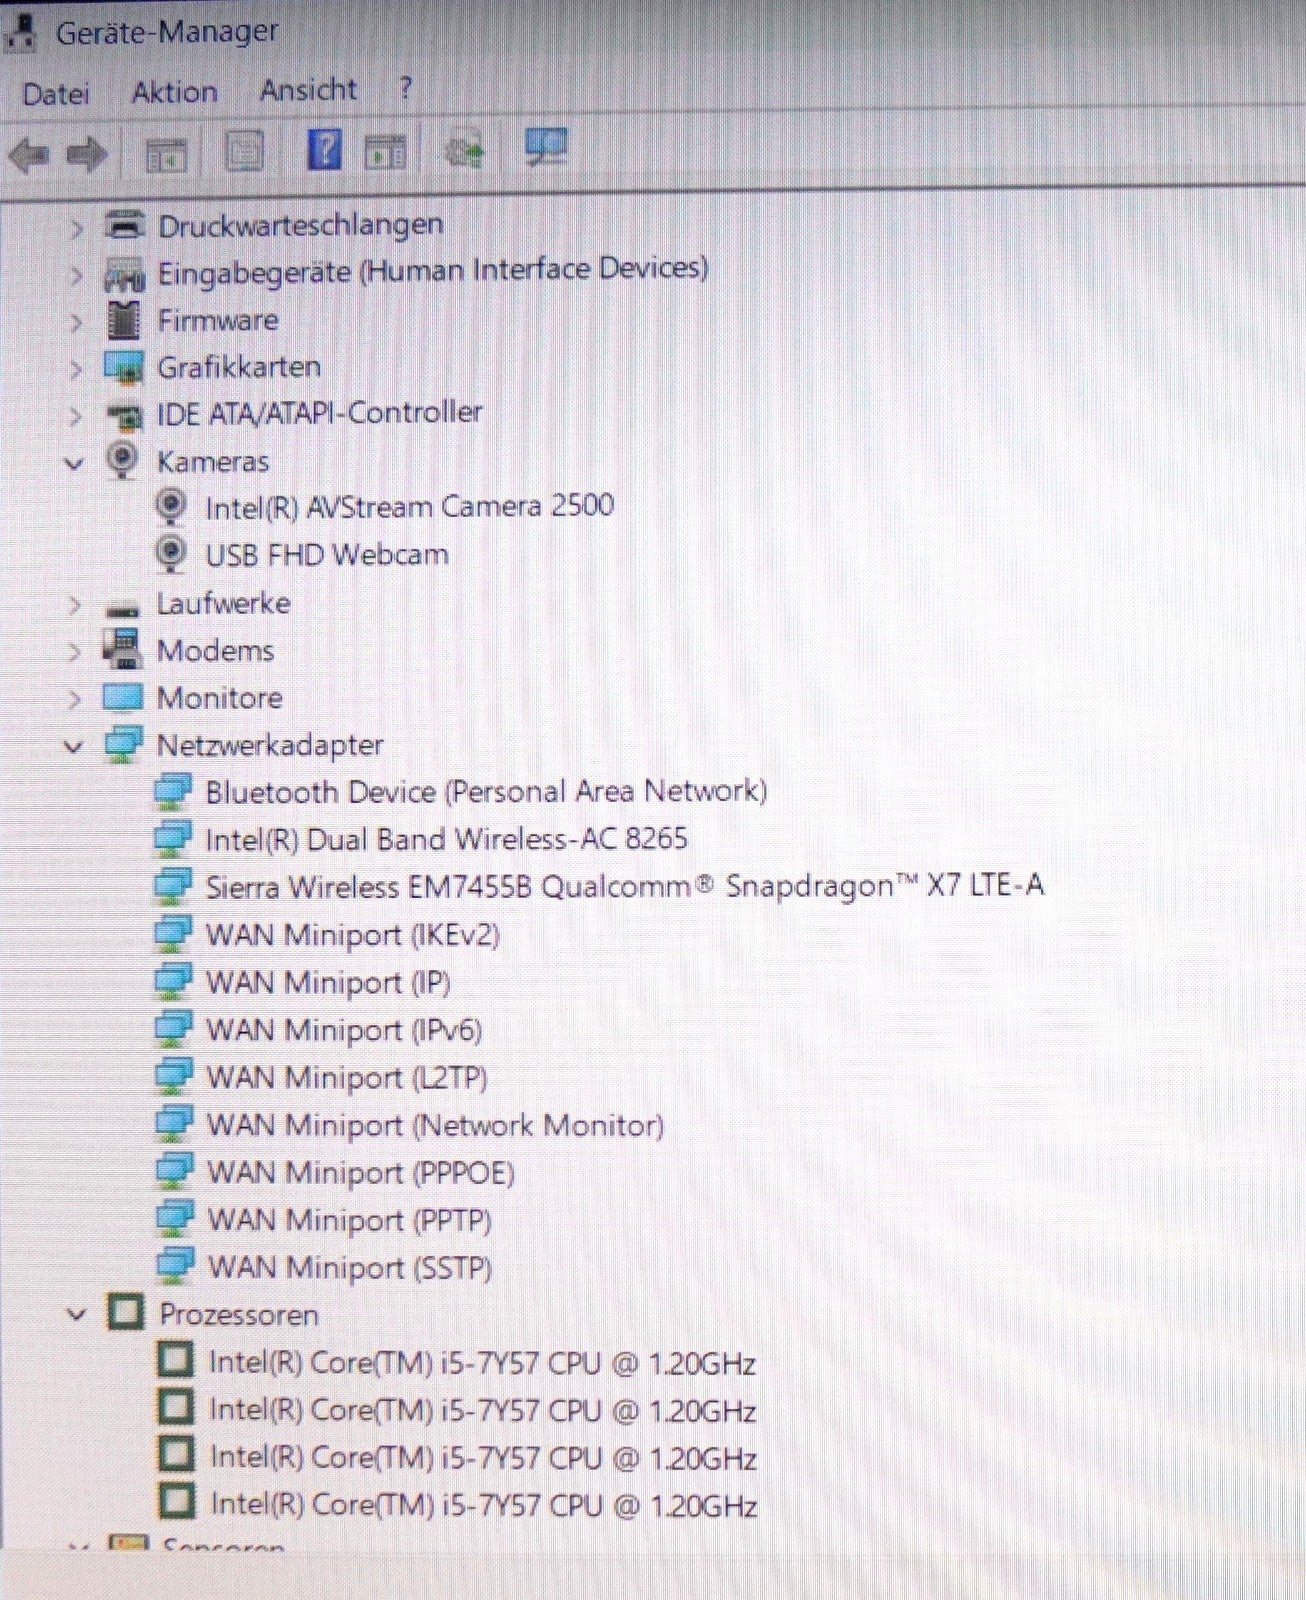Open the Datei menu
Screen dimensions: 1306x1600
tap(56, 94)
